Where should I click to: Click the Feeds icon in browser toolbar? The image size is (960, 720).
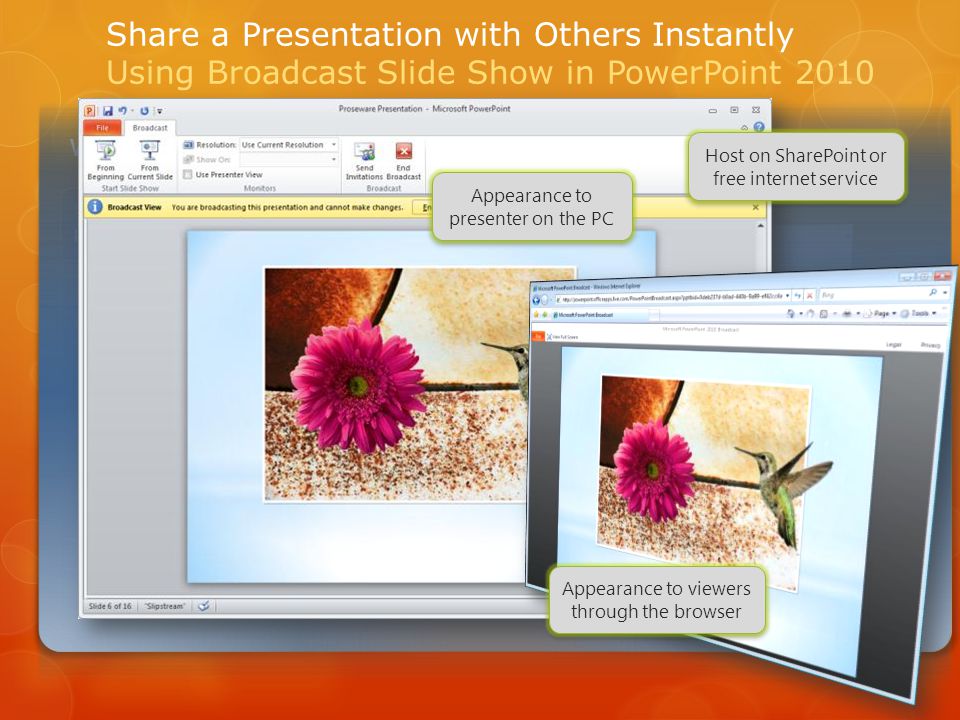811,313
